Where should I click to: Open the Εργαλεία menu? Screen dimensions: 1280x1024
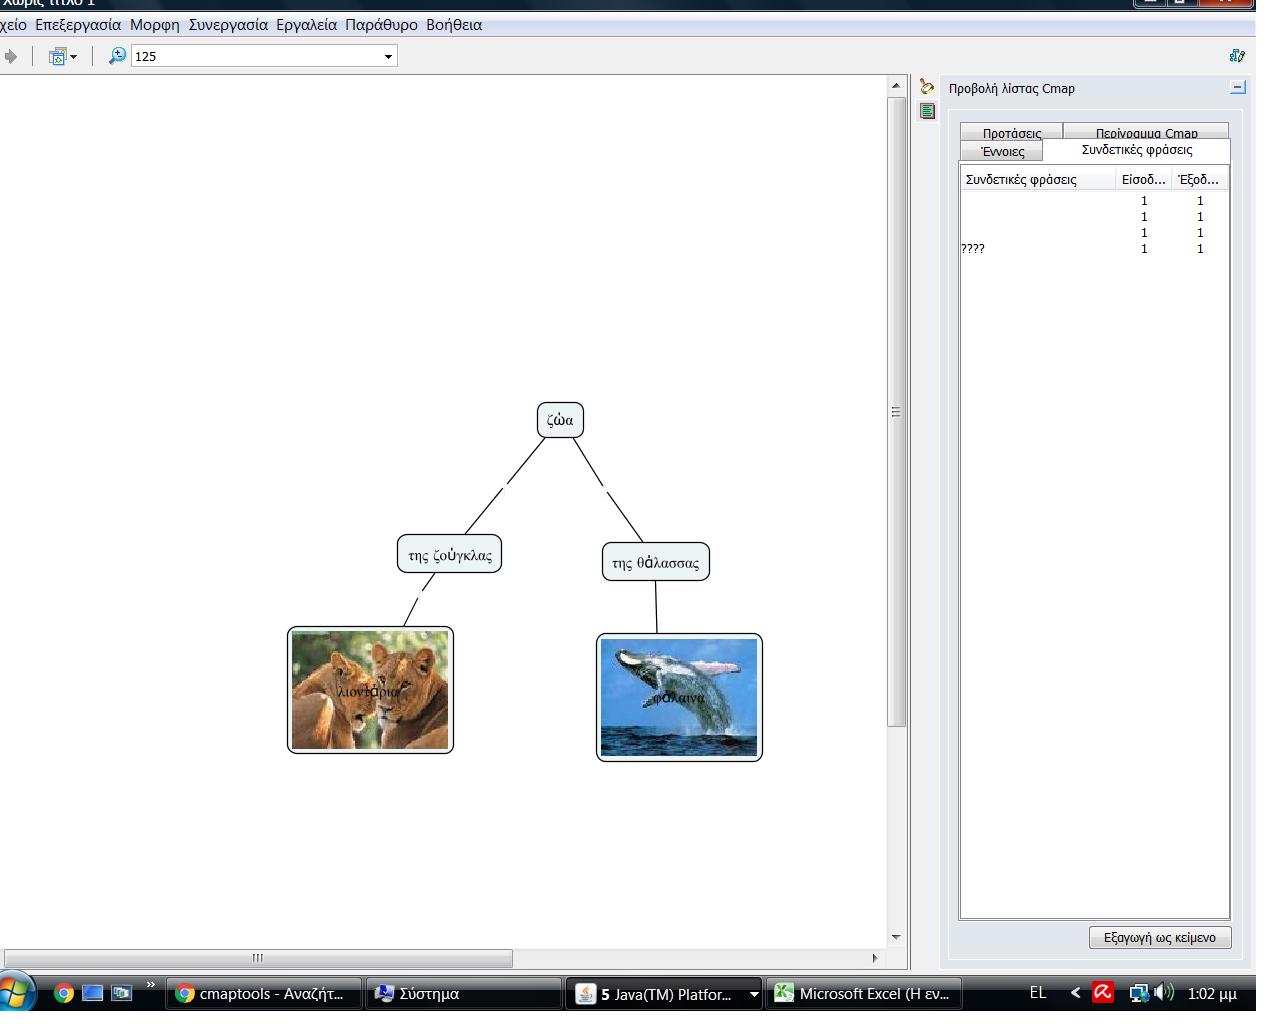pyautogui.click(x=306, y=25)
